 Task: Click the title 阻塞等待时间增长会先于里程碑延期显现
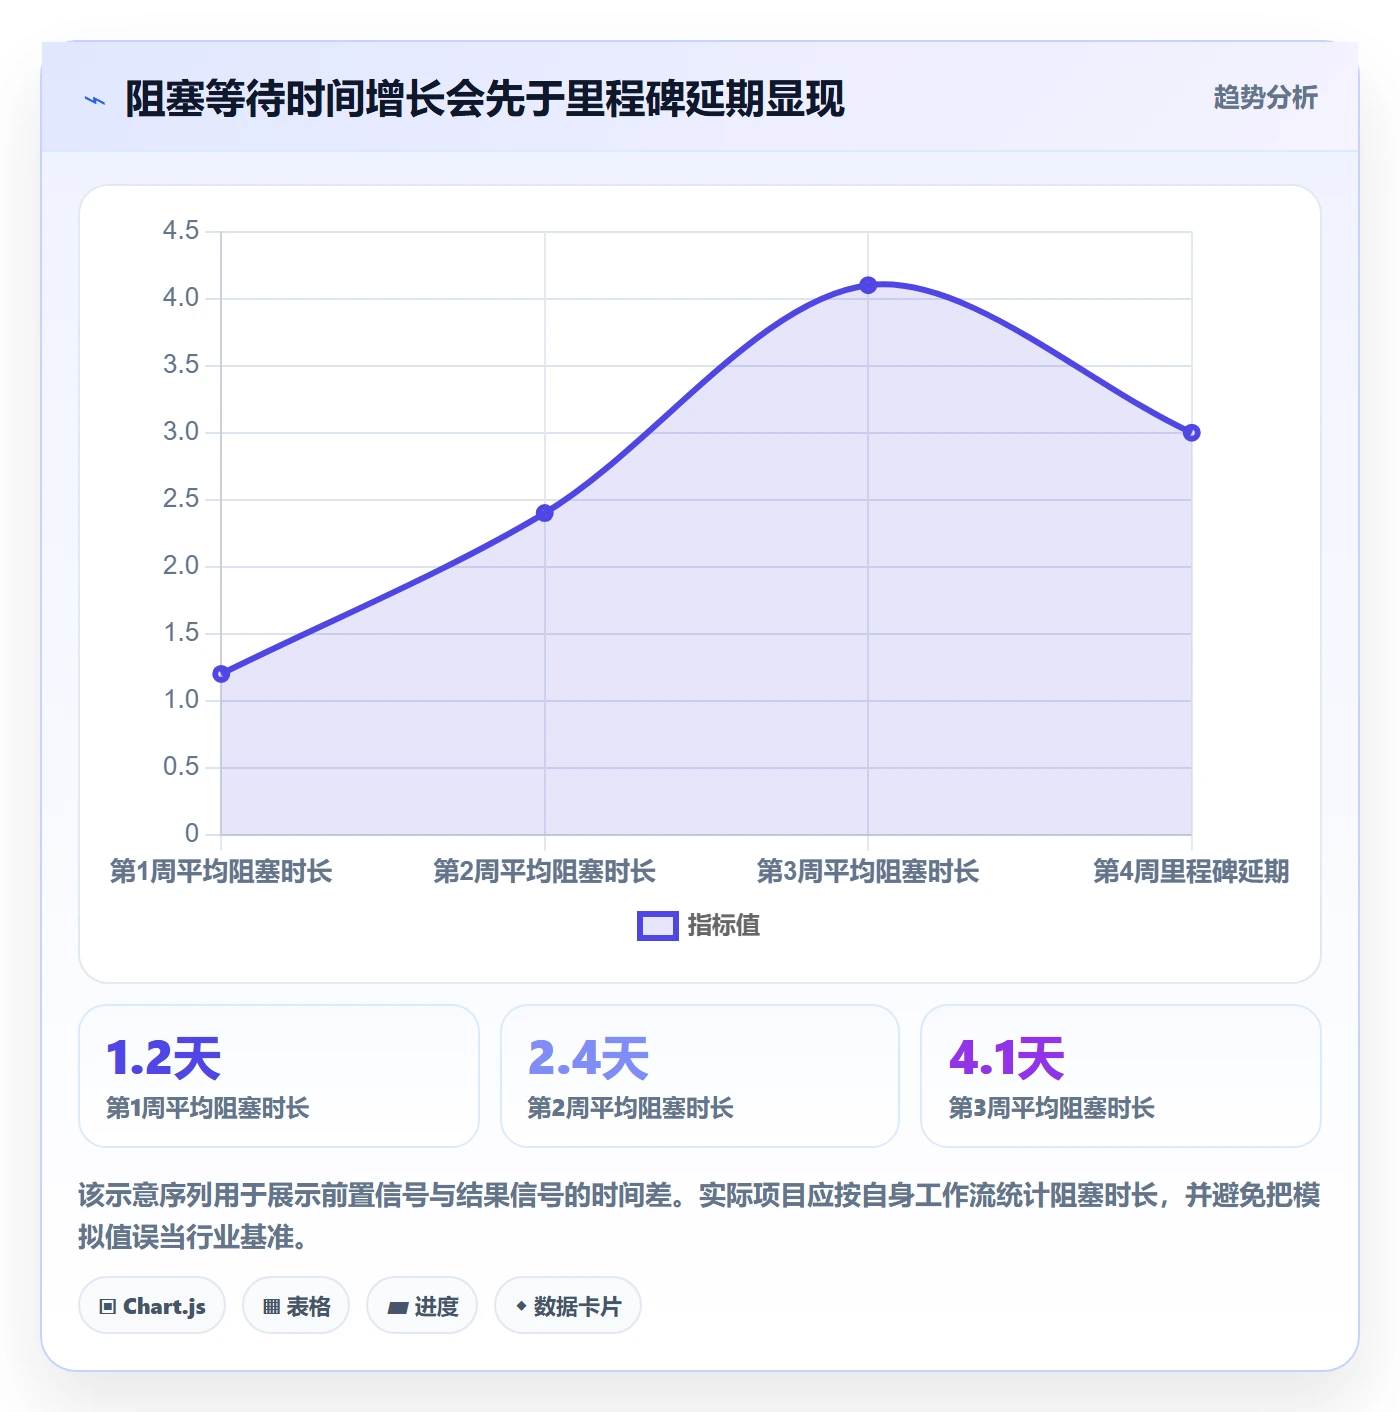click(485, 99)
